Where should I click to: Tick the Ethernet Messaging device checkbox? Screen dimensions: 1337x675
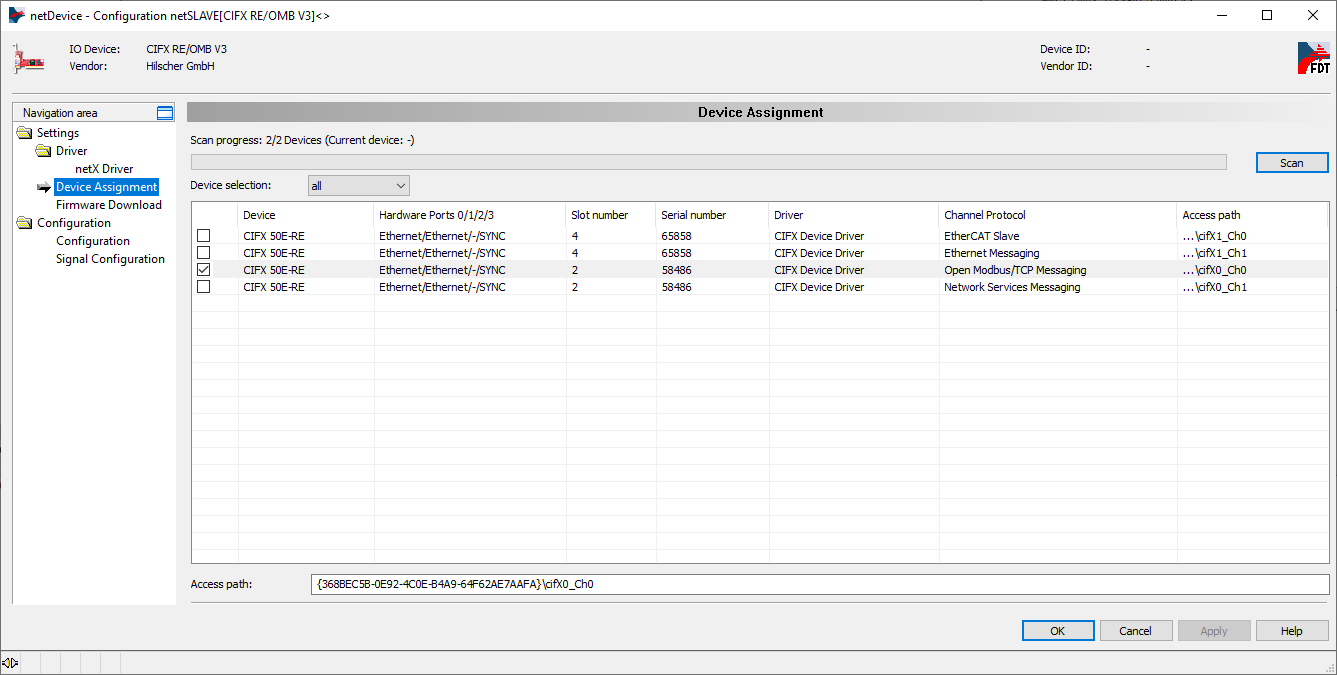point(204,253)
